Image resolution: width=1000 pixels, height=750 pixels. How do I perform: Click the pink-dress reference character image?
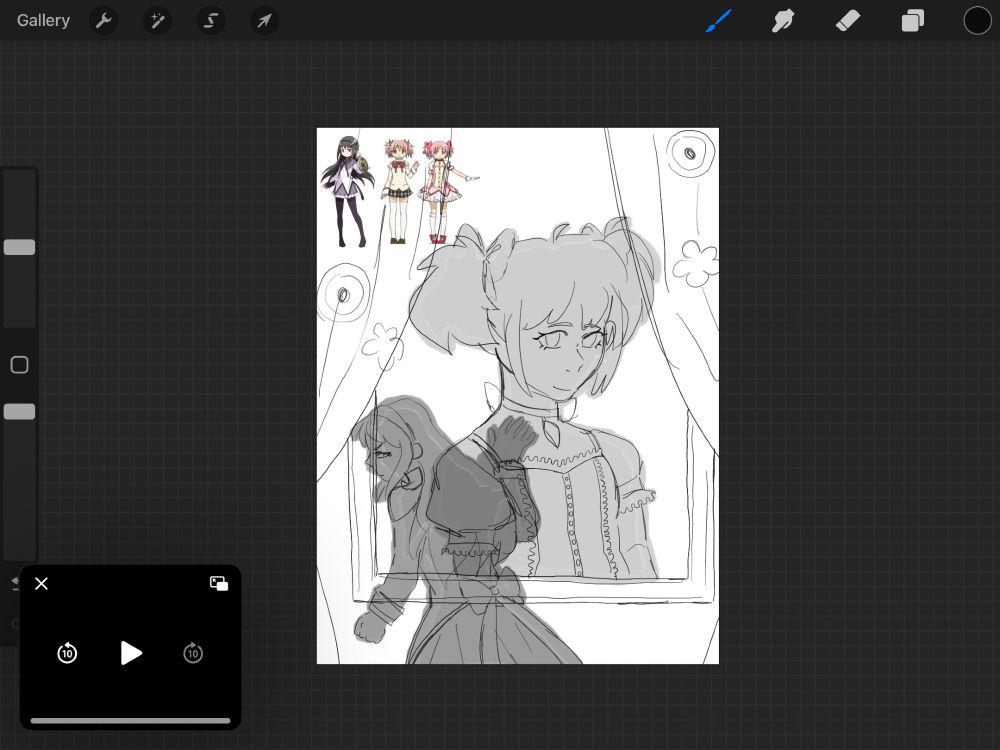click(x=446, y=191)
